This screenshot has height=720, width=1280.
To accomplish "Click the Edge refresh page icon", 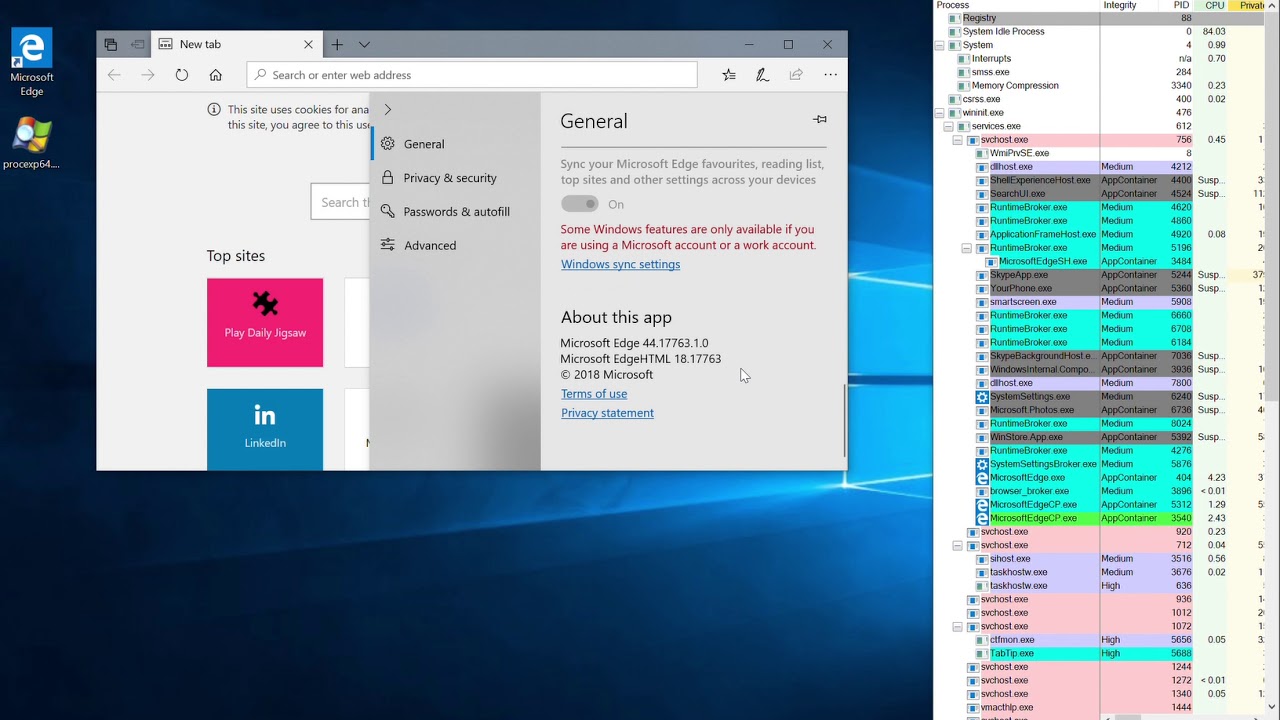I will click(x=181, y=75).
